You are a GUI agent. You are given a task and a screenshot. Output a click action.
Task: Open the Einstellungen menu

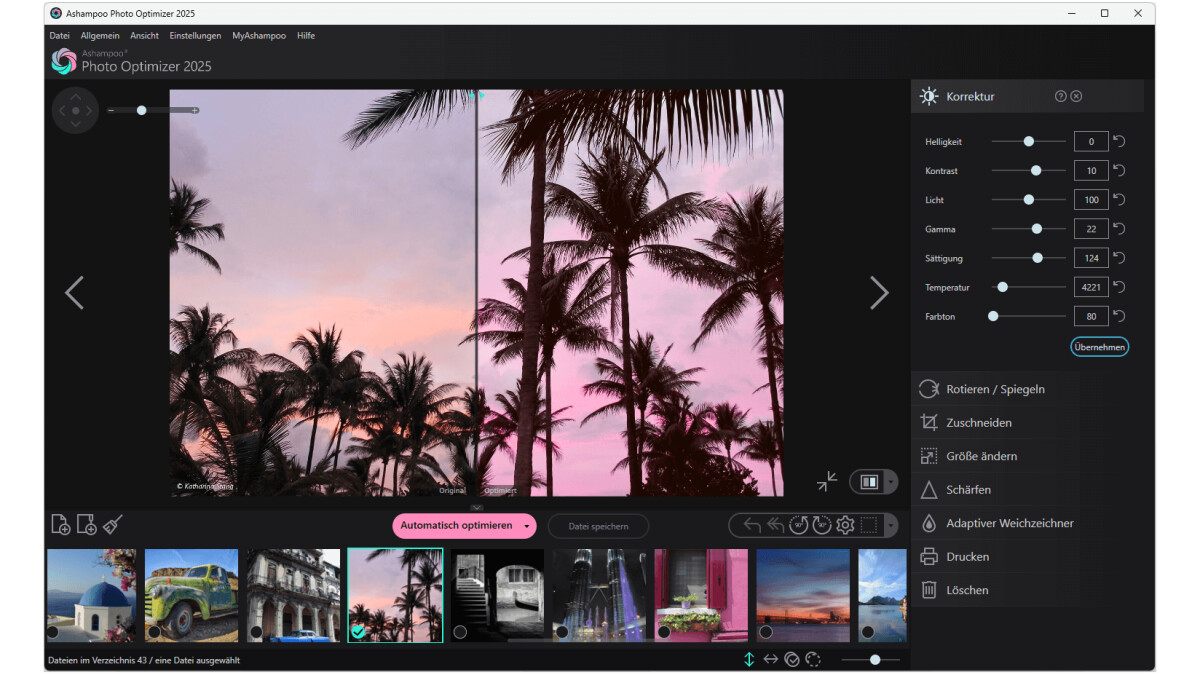pyautogui.click(x=196, y=35)
